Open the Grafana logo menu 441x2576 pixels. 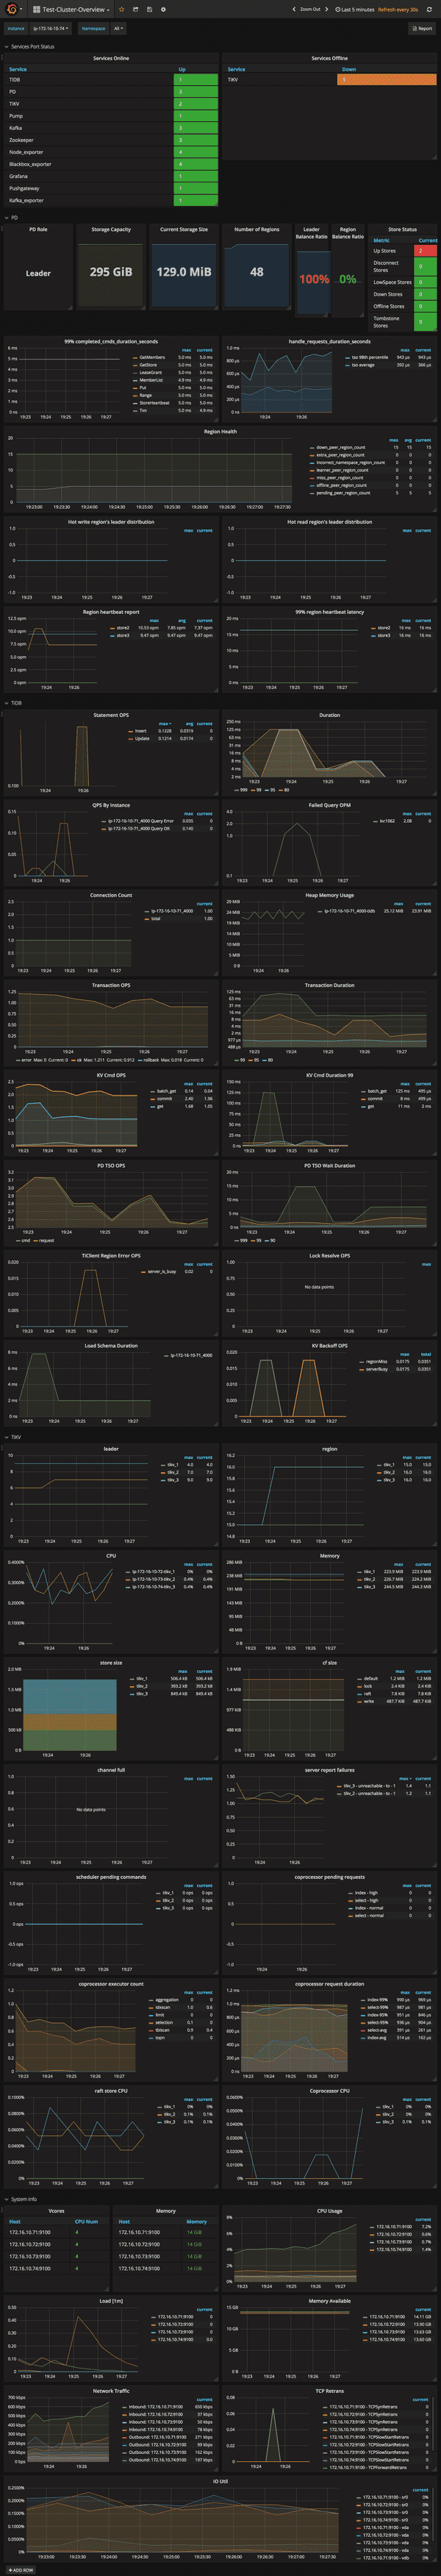(x=12, y=9)
